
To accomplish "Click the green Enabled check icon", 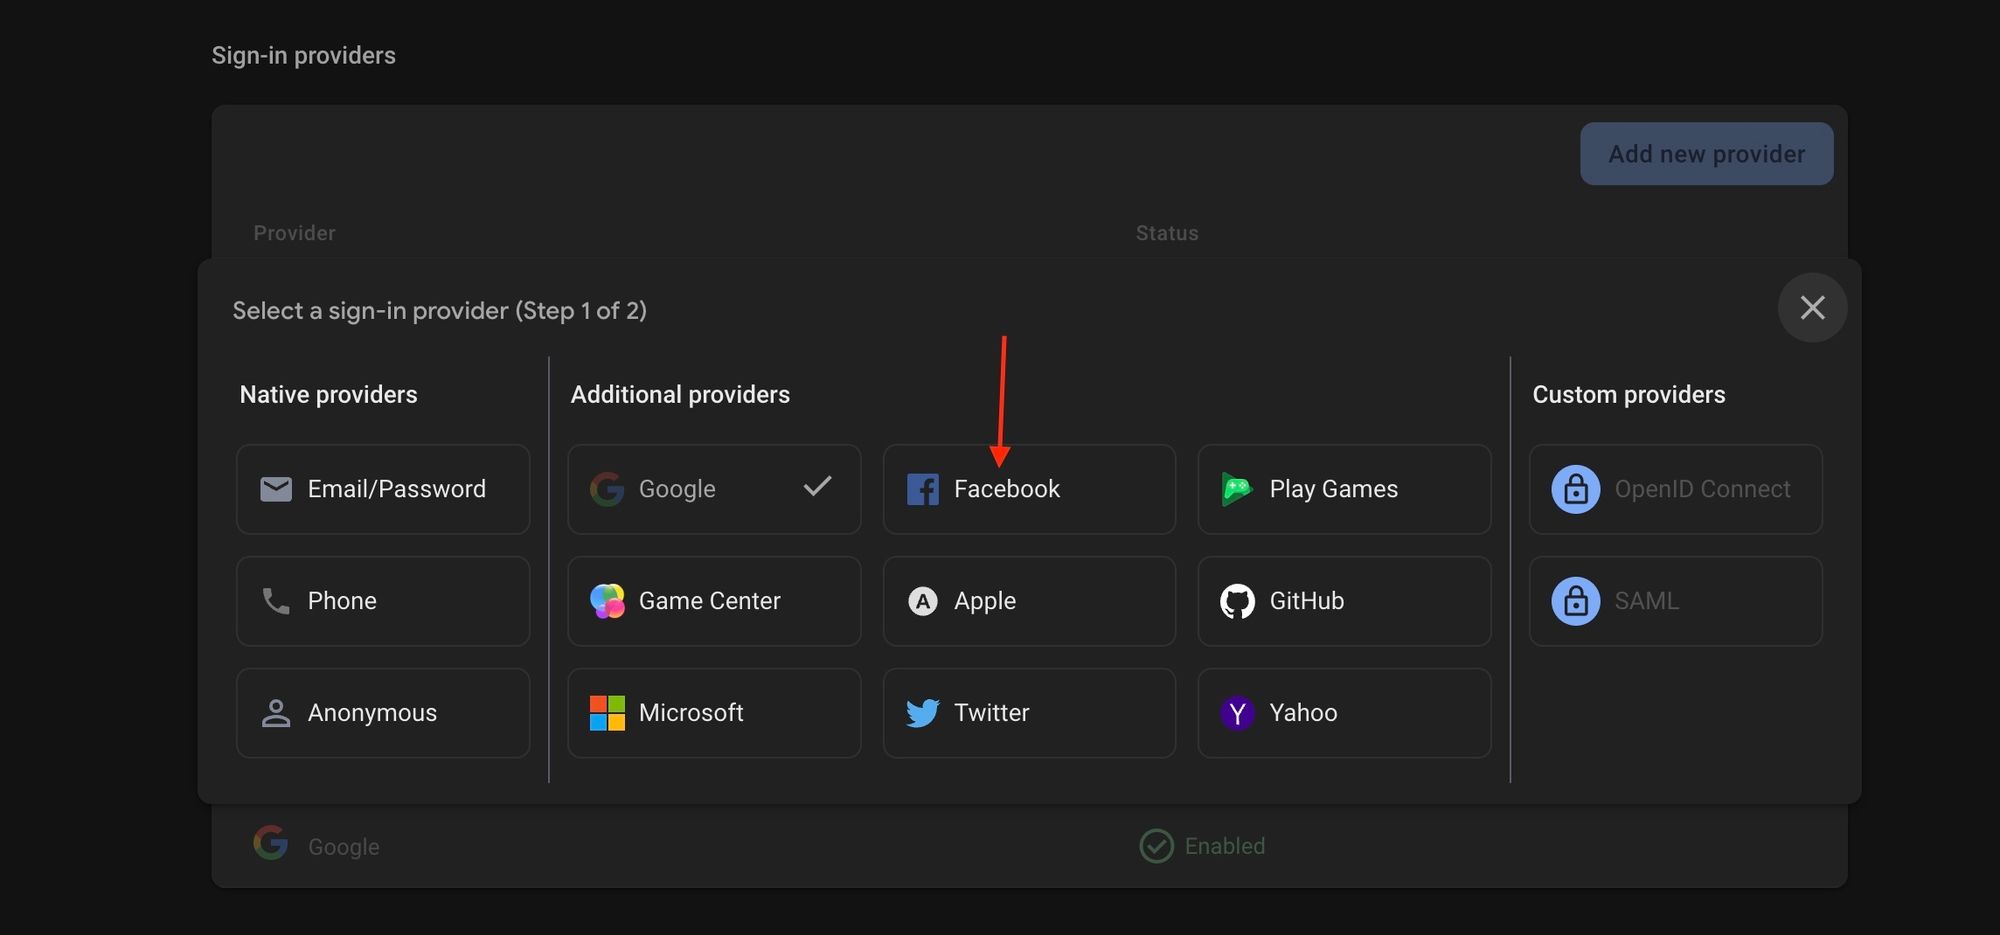I will tap(1157, 846).
